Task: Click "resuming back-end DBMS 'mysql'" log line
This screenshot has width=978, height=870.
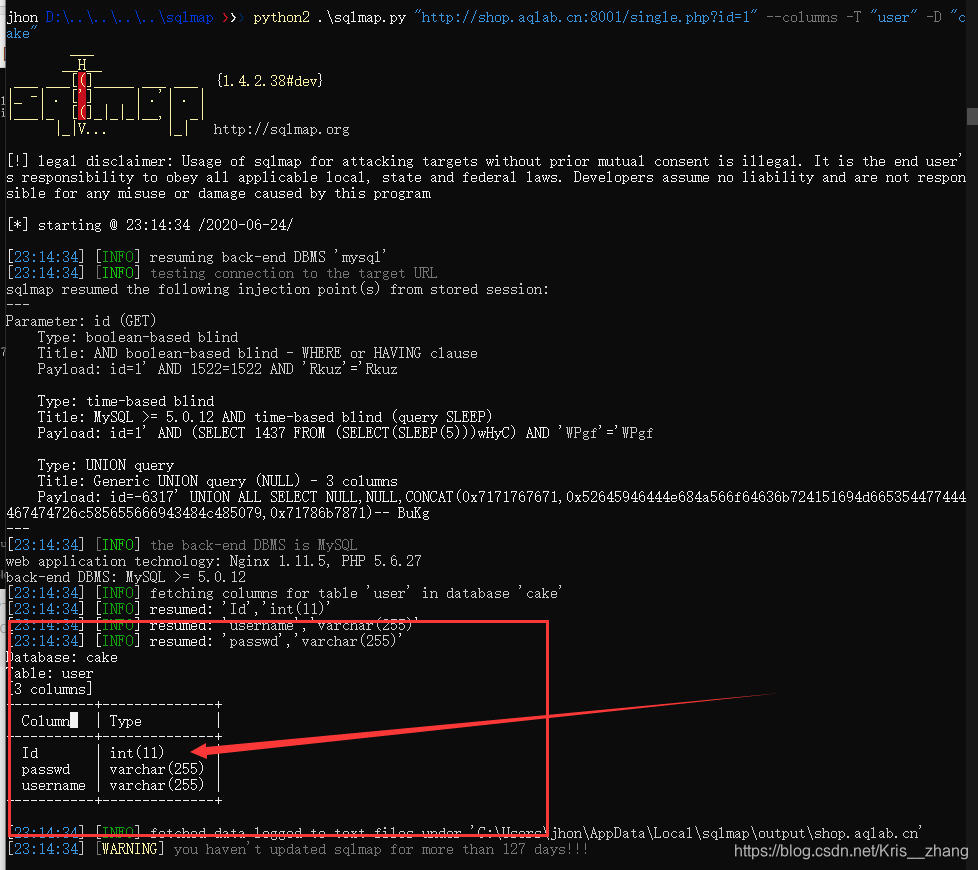Action: click(x=196, y=257)
